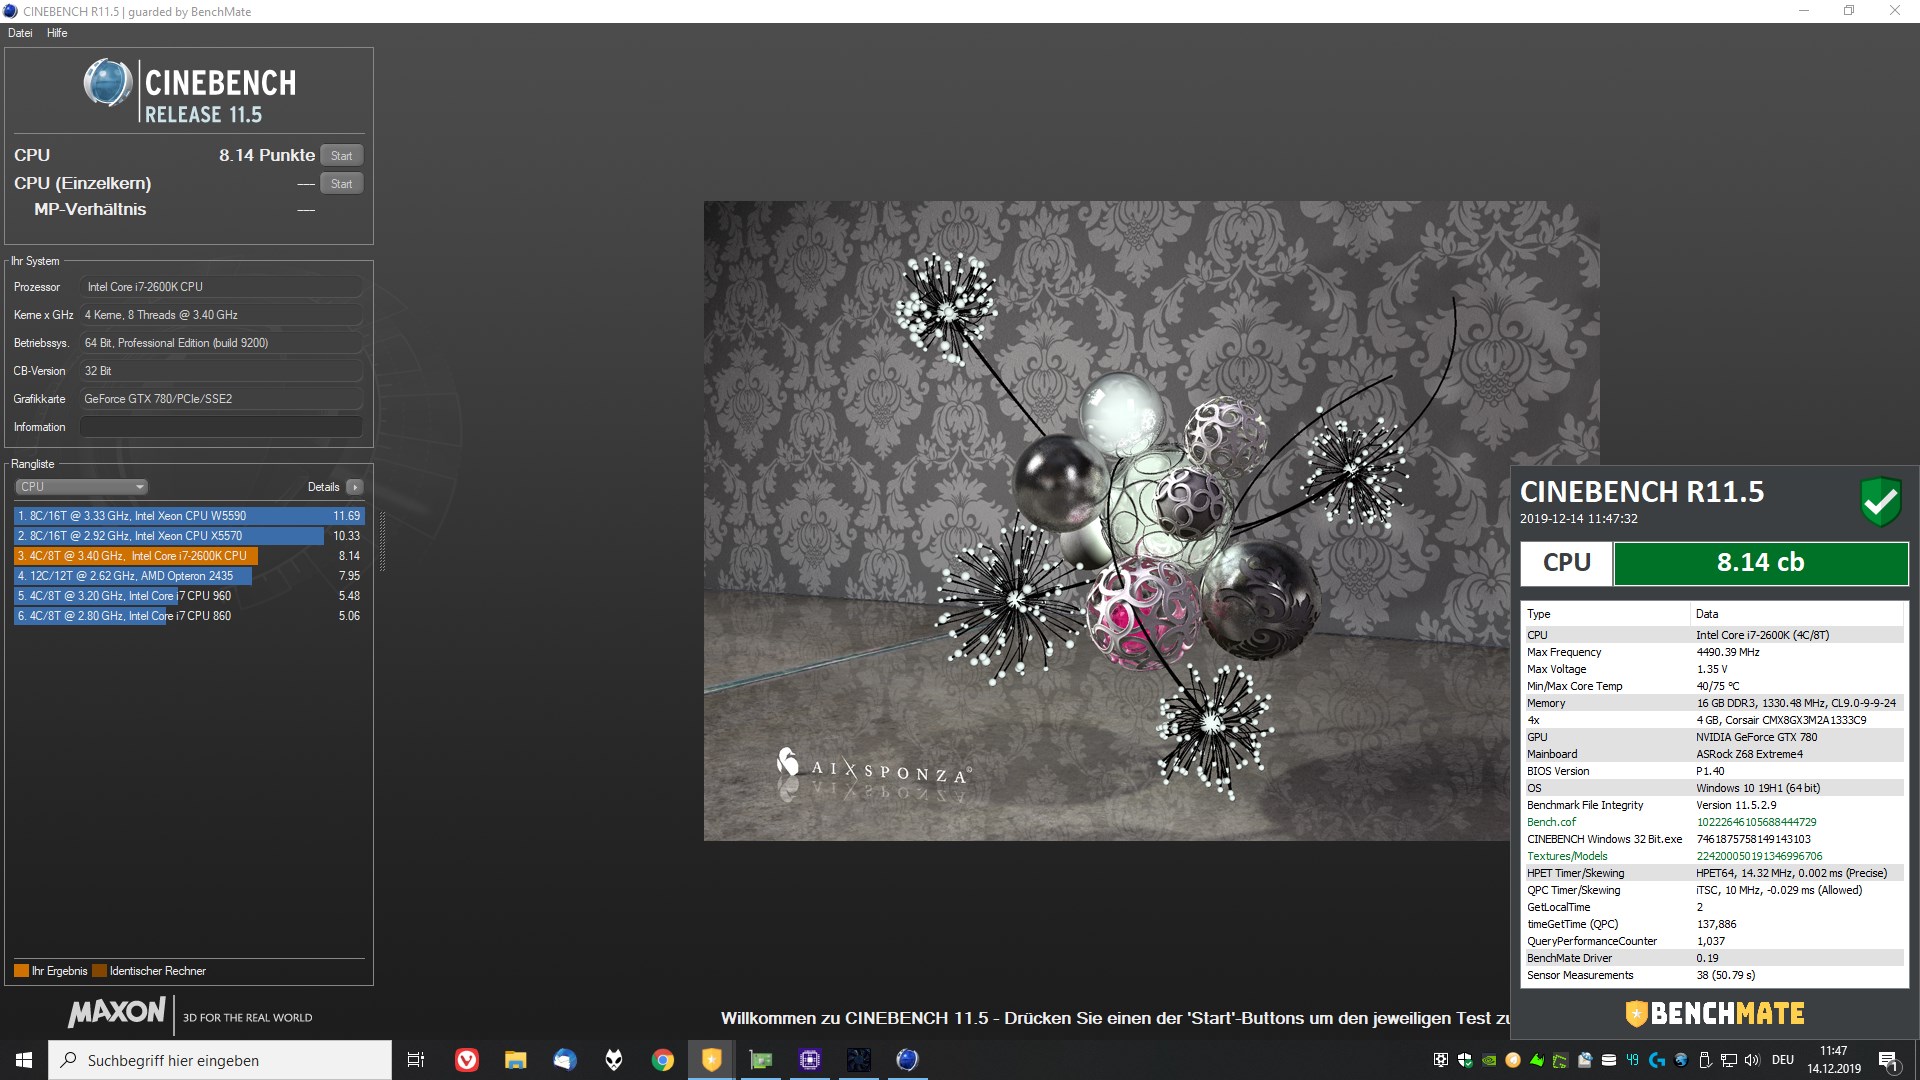Switch the DEU keyboard language indicator
This screenshot has height=1080, width=1920.
coord(1783,1060)
